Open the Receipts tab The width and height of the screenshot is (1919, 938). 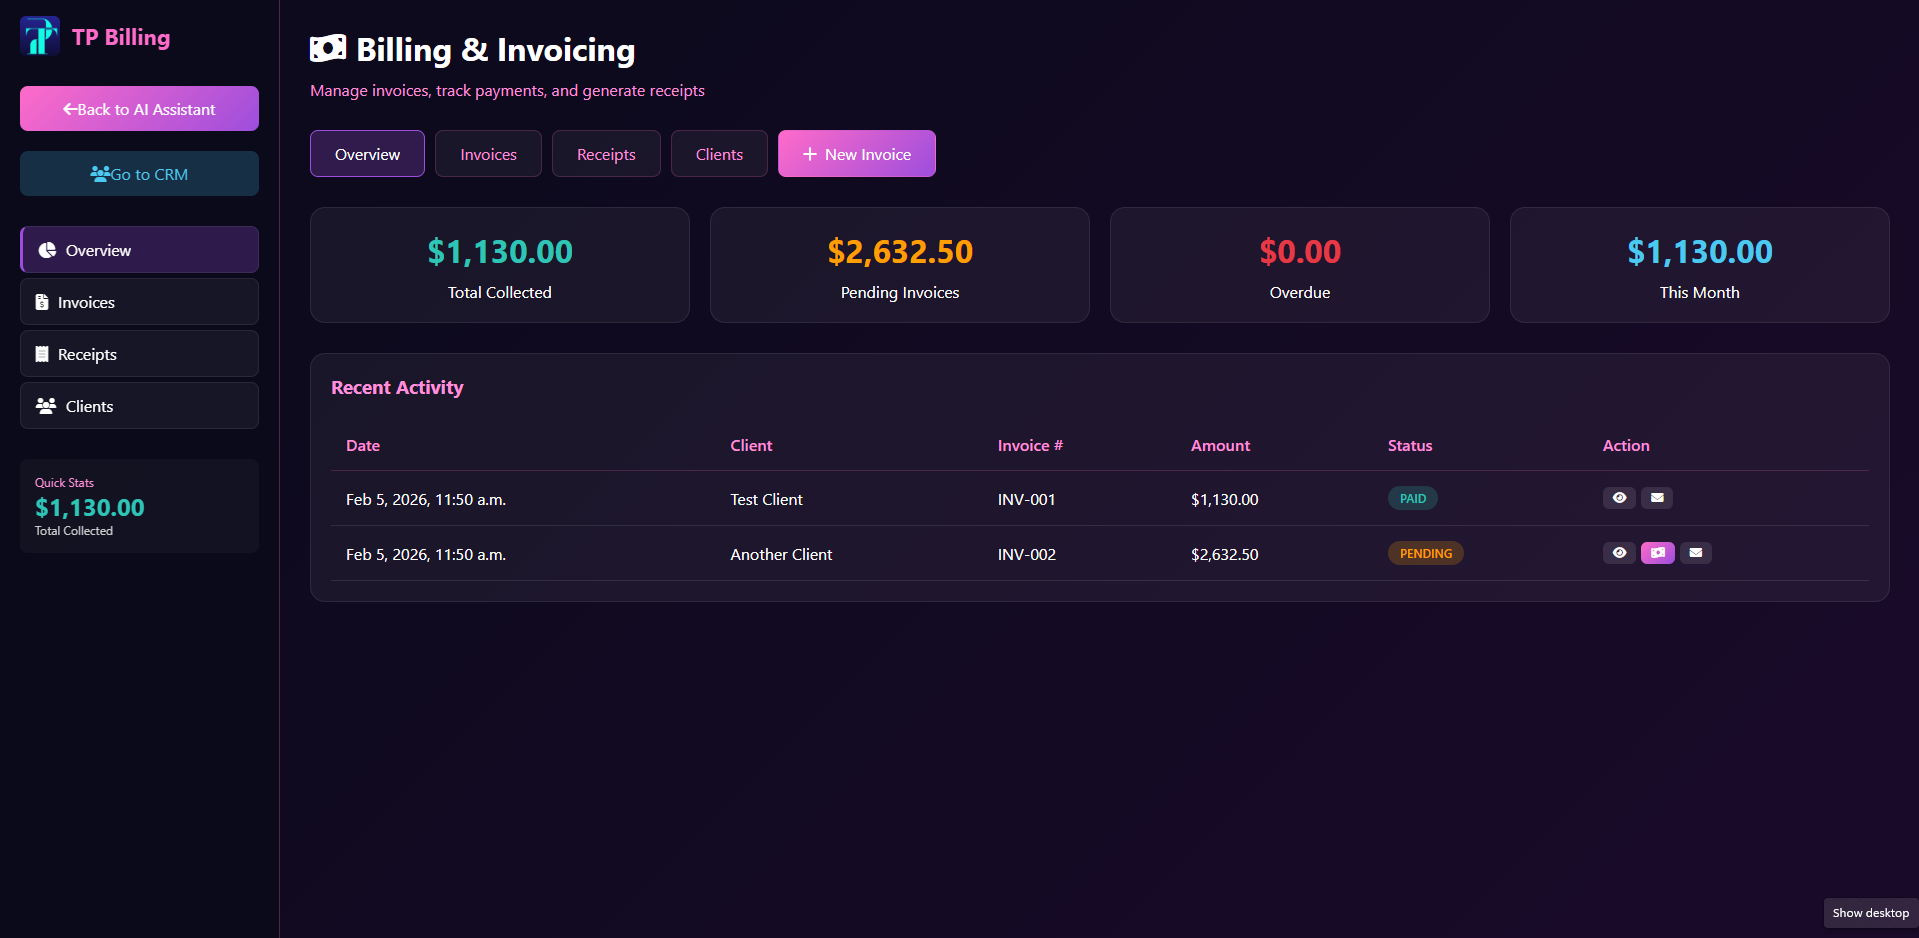pyautogui.click(x=605, y=153)
